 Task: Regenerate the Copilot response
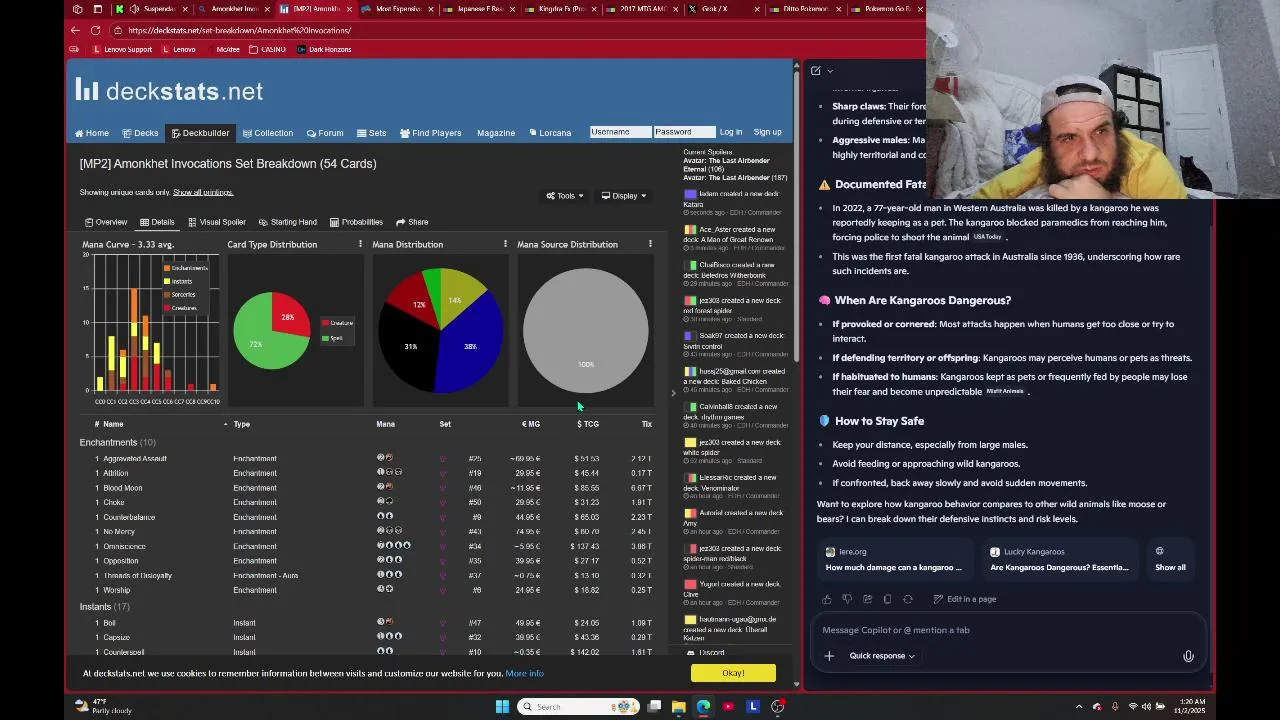click(x=908, y=599)
